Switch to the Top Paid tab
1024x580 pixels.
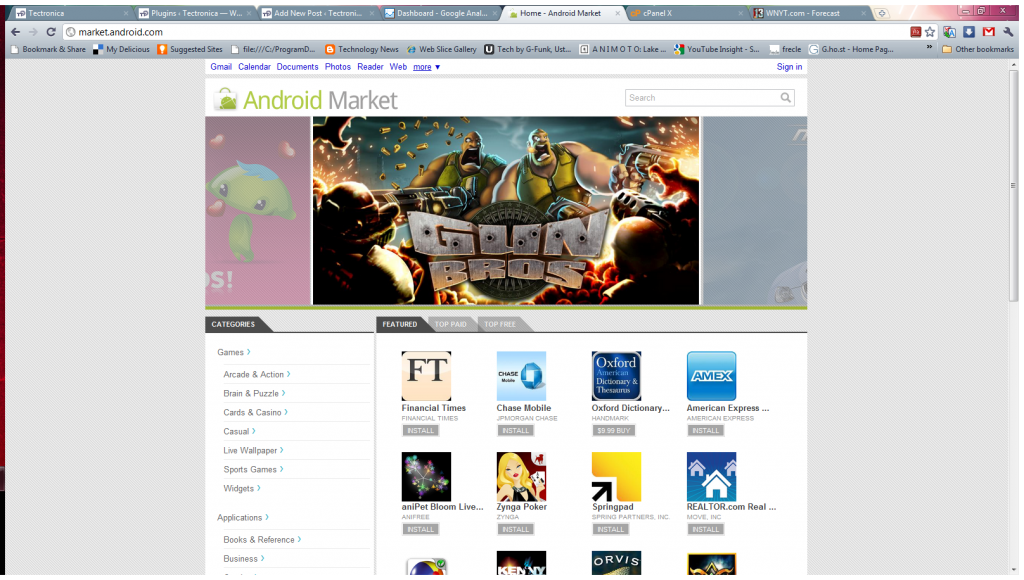point(450,324)
